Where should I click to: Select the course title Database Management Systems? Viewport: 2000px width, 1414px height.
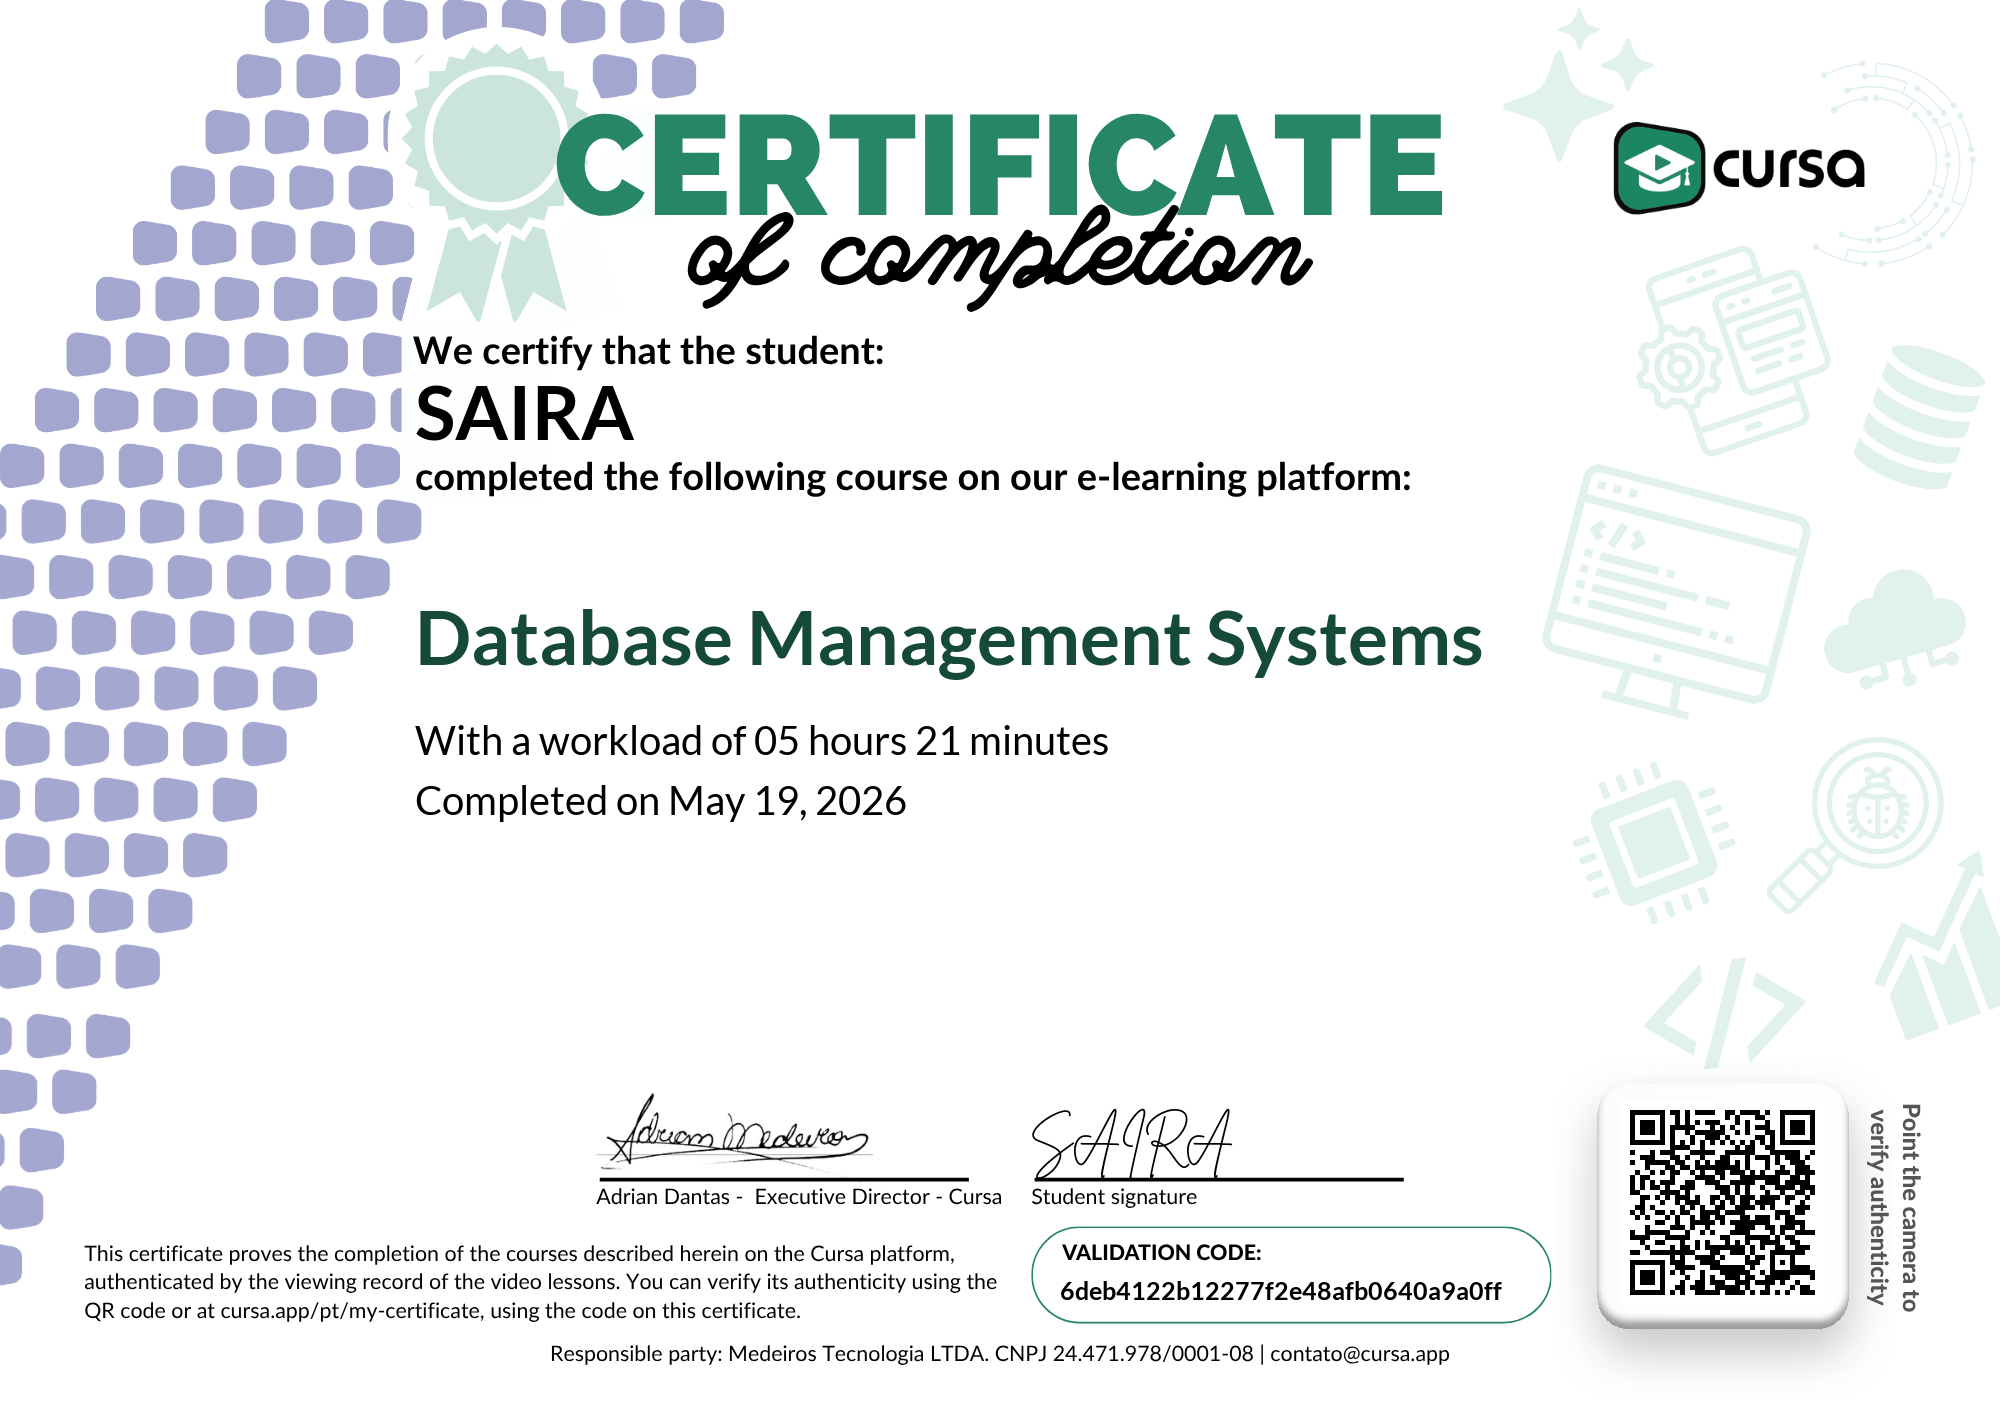[x=949, y=639]
